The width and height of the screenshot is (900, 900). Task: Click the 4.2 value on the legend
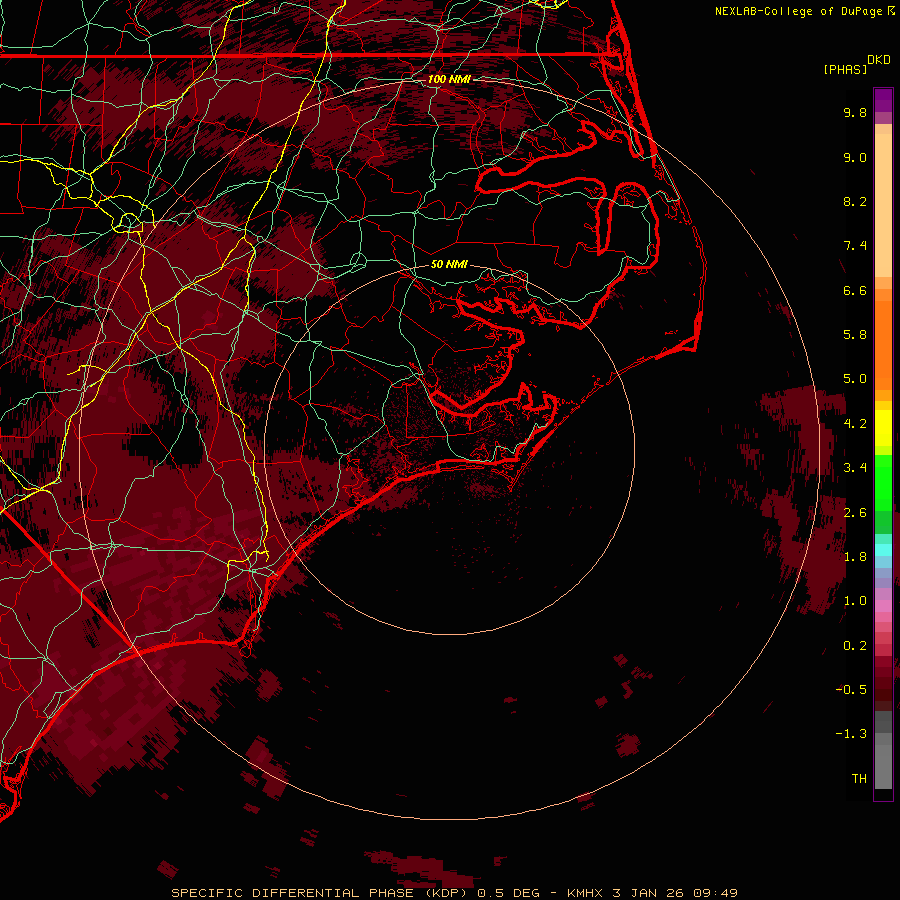pos(855,424)
